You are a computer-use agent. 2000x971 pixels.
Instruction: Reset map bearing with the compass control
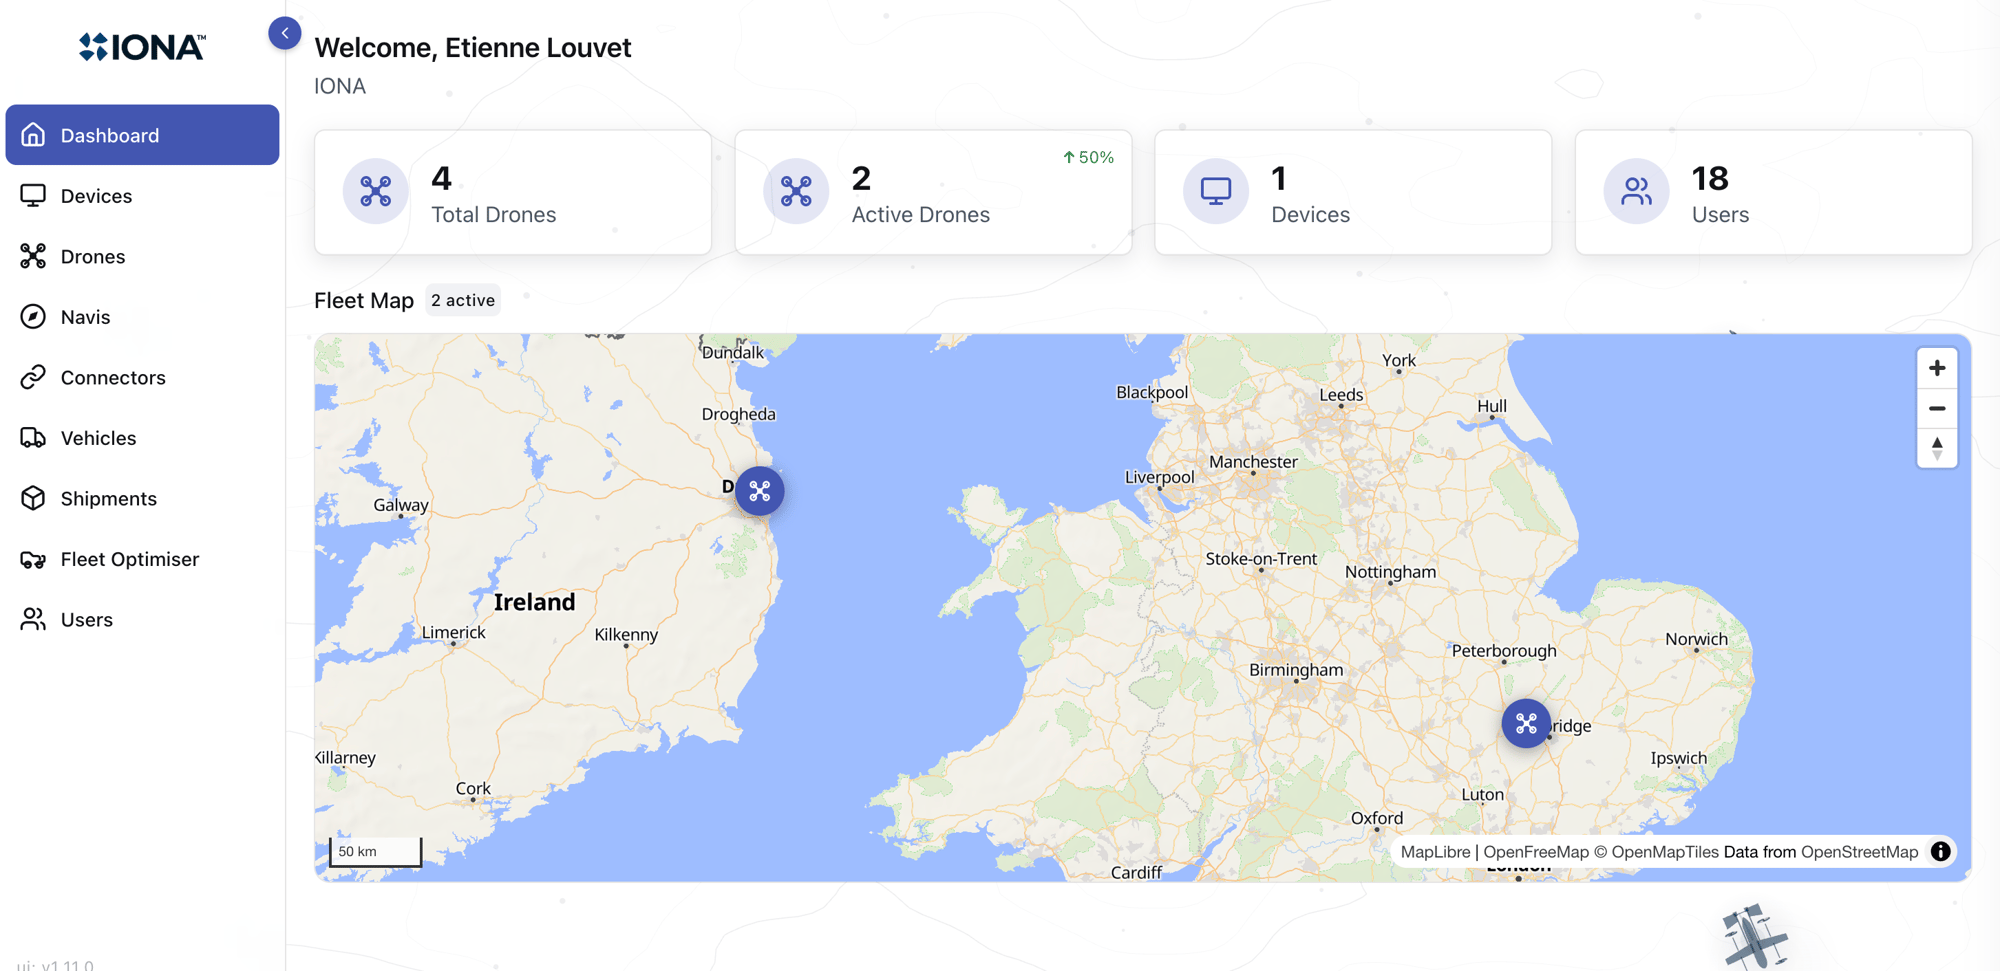coord(1937,448)
